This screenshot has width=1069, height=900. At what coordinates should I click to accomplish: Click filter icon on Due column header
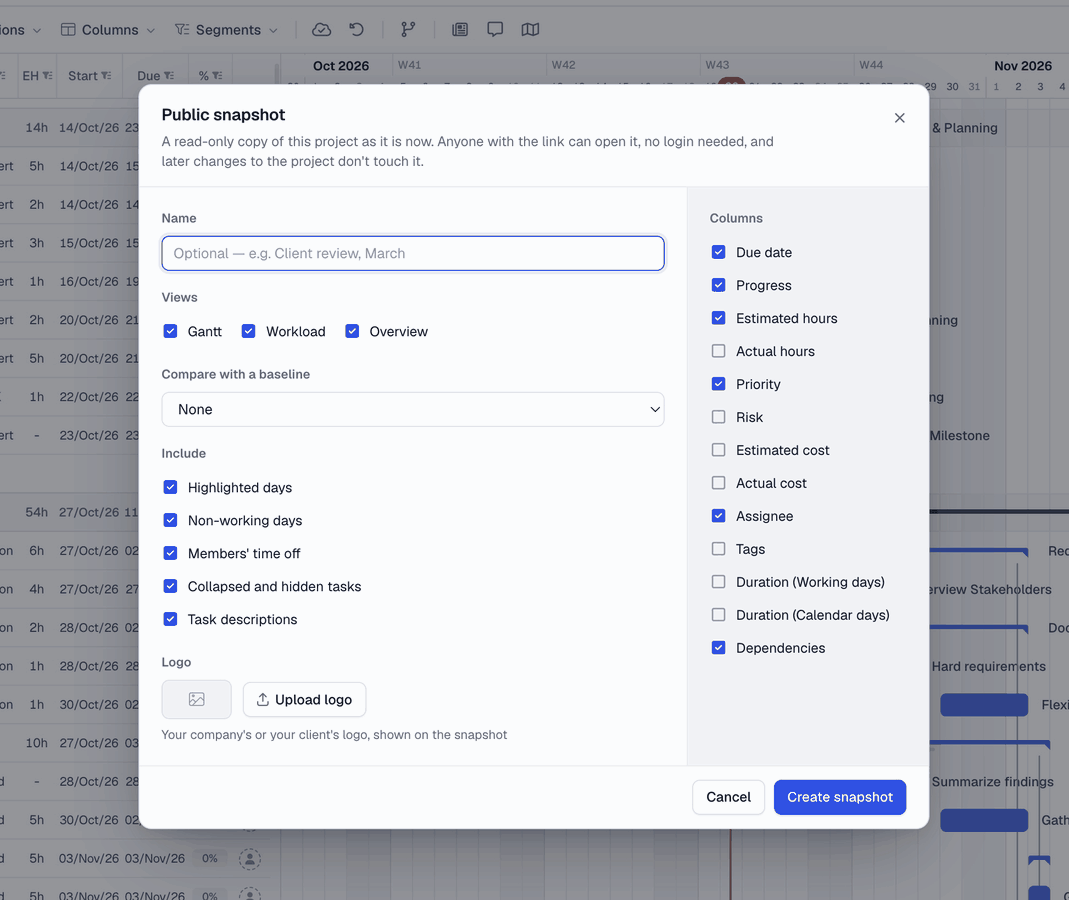[x=169, y=76]
